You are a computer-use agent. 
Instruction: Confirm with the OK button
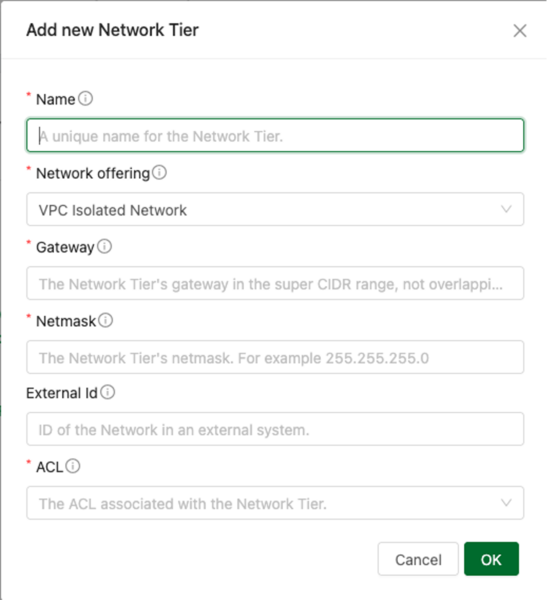491,559
